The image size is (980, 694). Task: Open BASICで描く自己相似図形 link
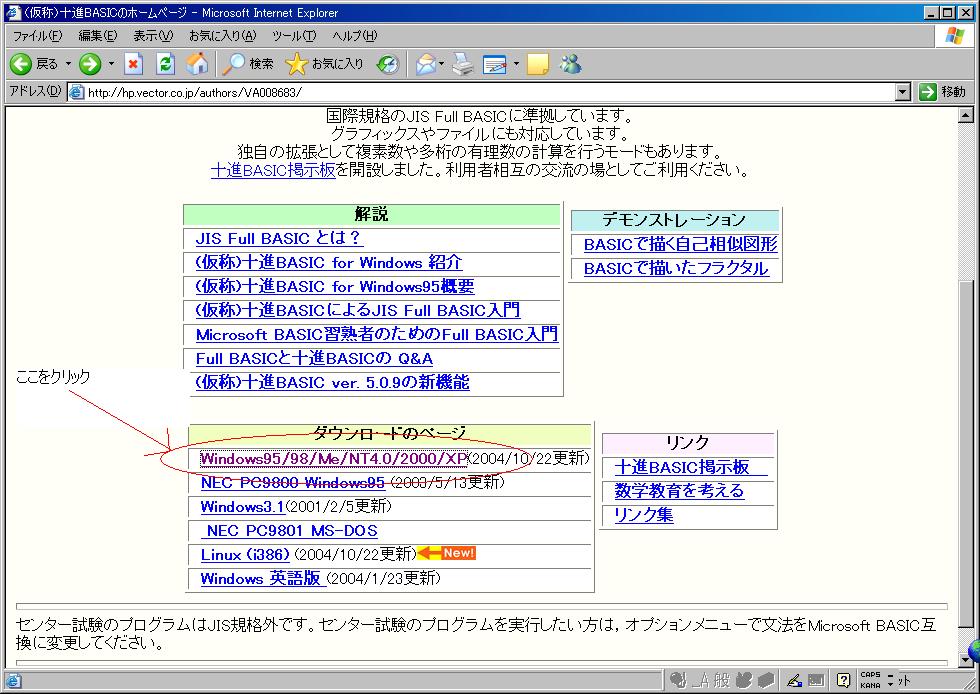pos(681,244)
